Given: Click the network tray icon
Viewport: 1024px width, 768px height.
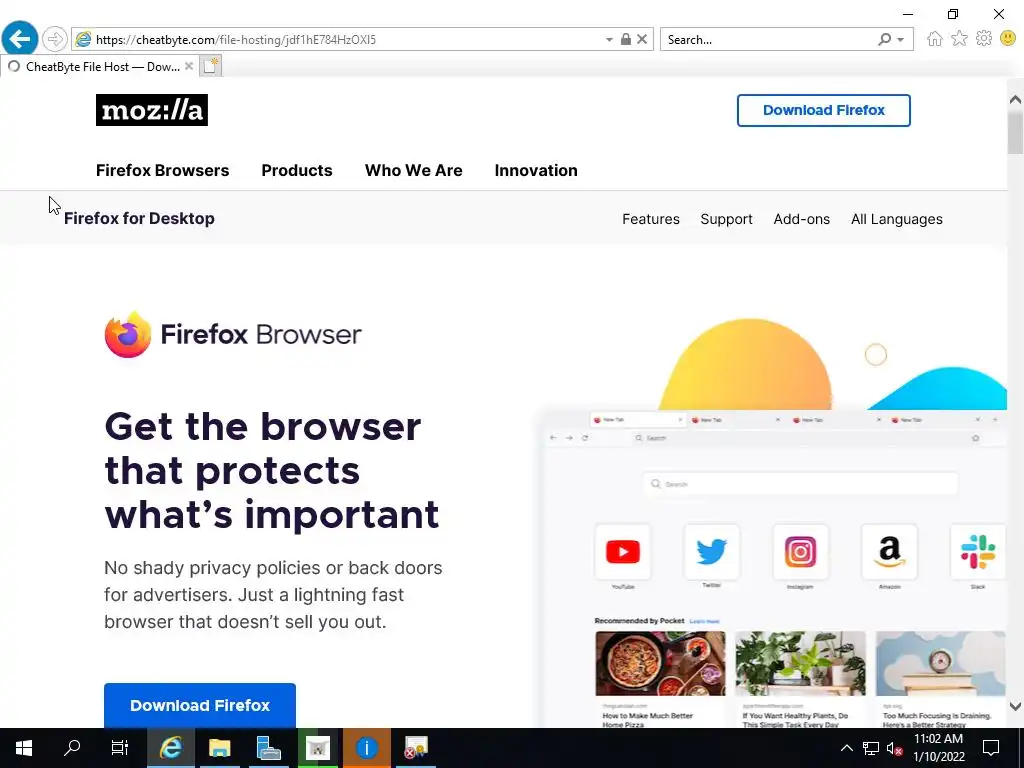Looking at the screenshot, I should (871, 748).
